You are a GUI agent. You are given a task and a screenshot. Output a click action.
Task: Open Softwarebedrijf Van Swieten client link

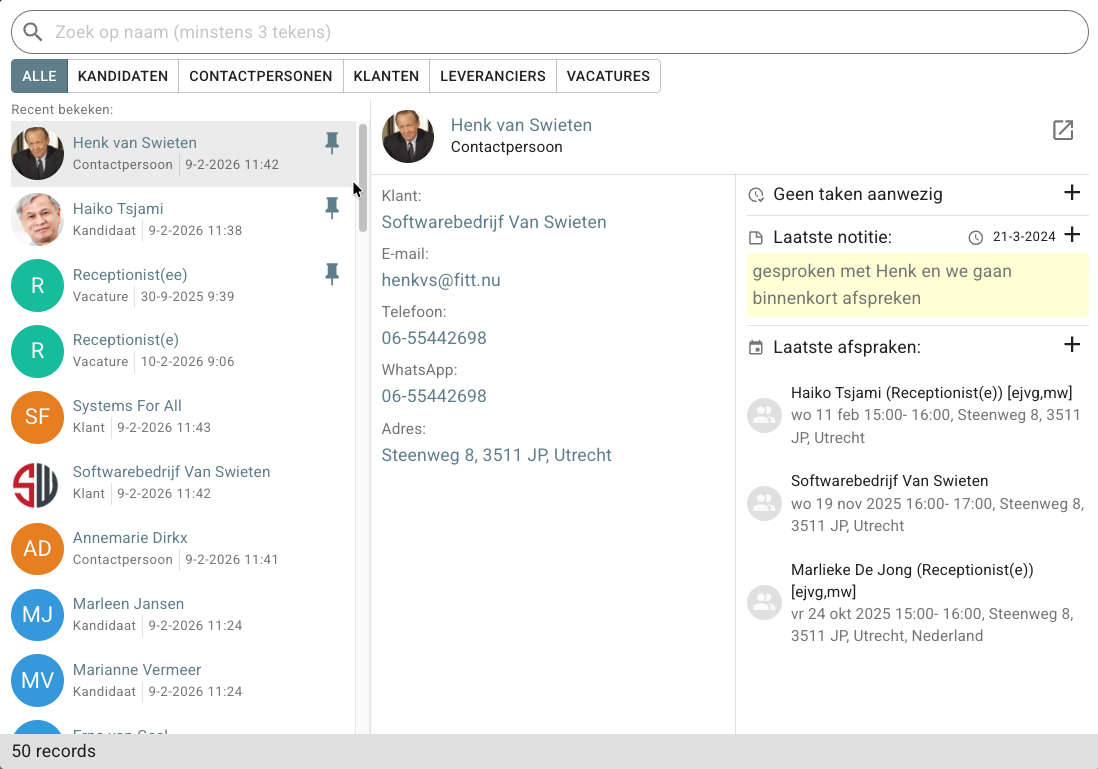pyautogui.click(x=494, y=222)
